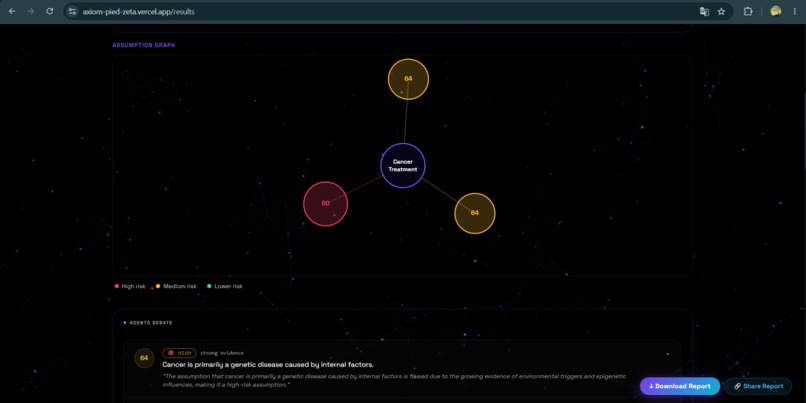Click the High risk legend entry
The width and height of the screenshot is (806, 403).
130,286
